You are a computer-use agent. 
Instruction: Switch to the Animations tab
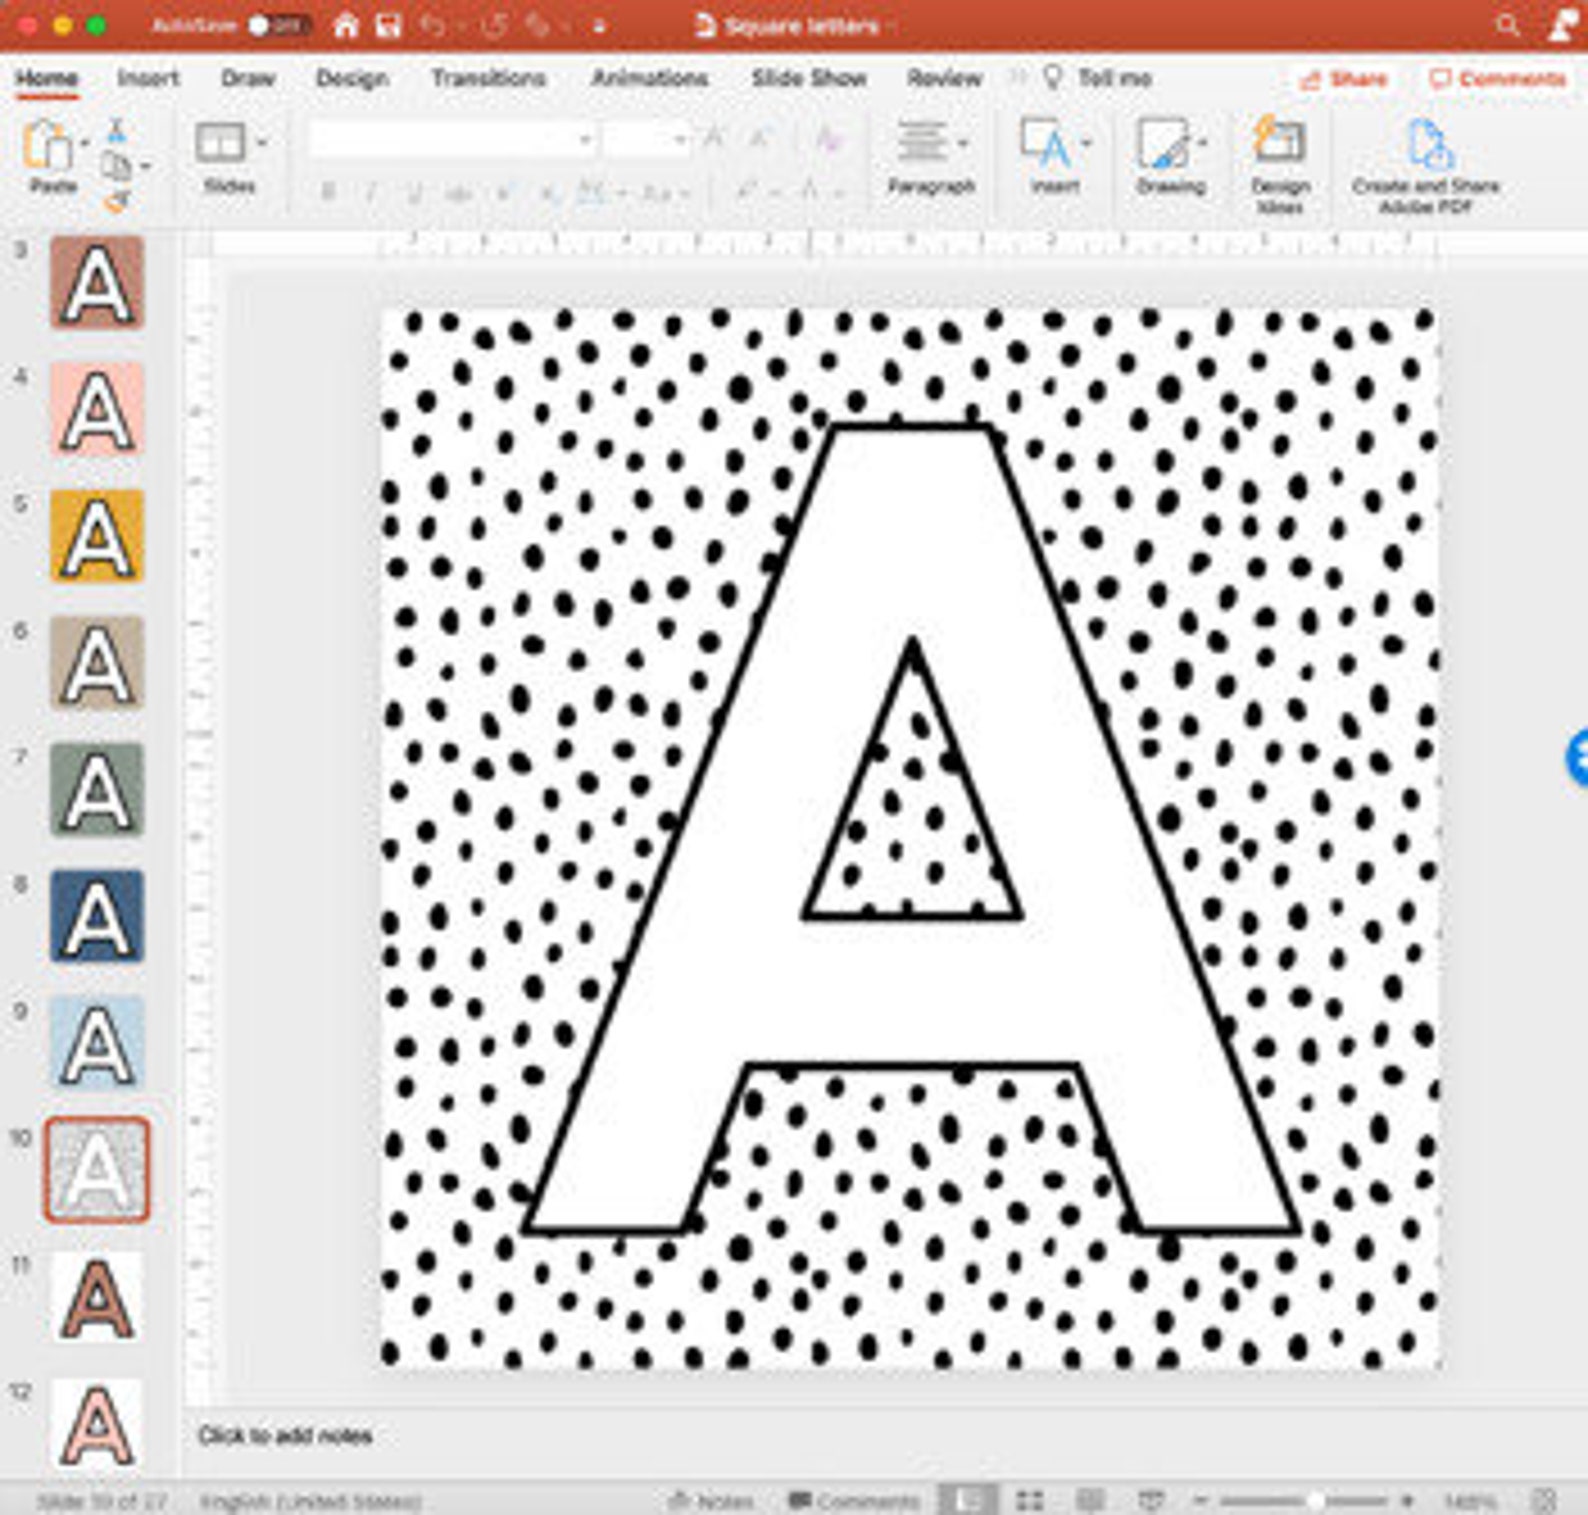click(650, 78)
